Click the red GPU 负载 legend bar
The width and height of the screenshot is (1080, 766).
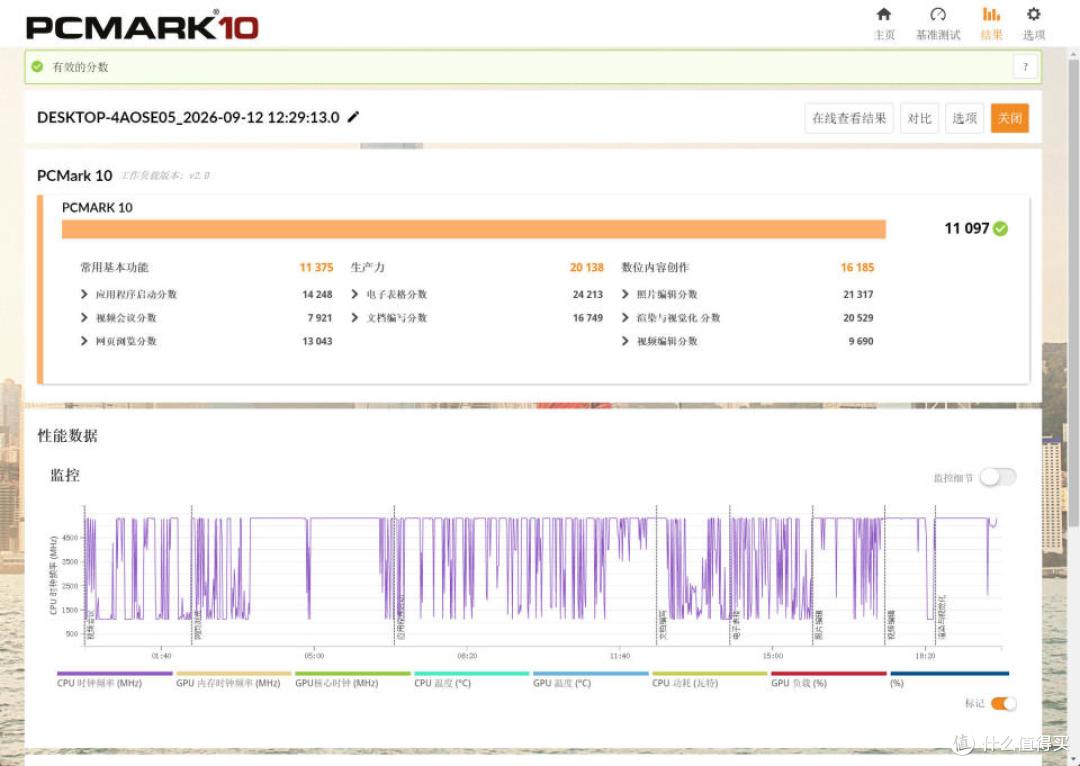tap(829, 674)
